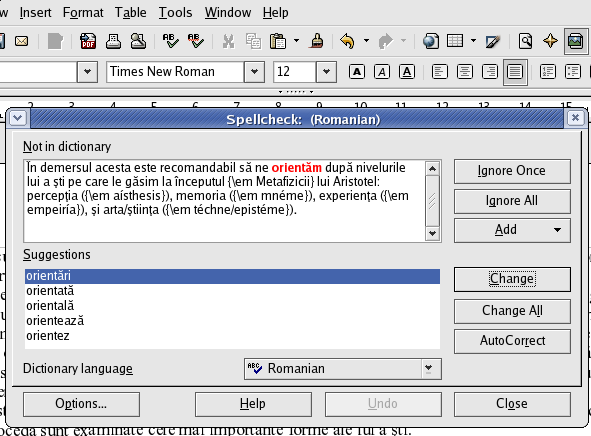The width and height of the screenshot is (591, 436).
Task: Select the highlighted suggestion "orientări"
Action: pyautogui.click(x=232, y=276)
